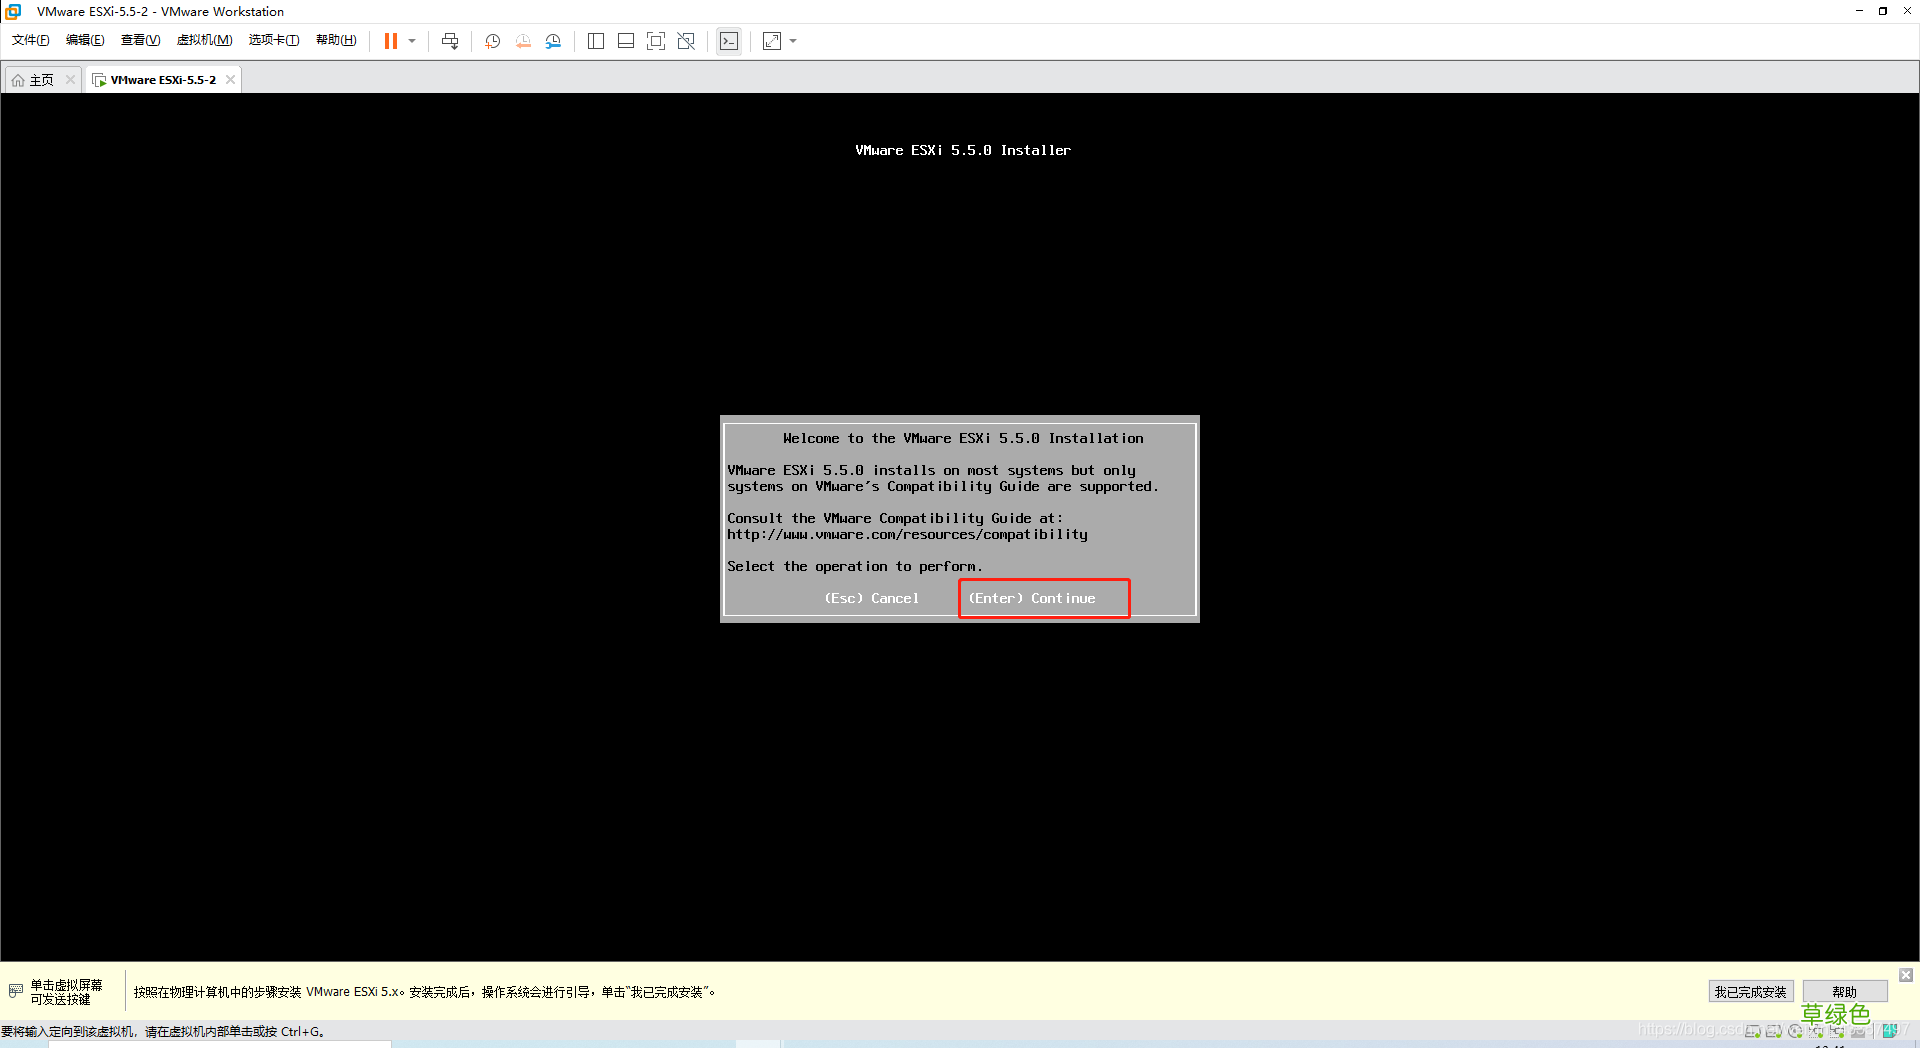Click the message log icon in status bar
Viewport: 1920px width, 1048px height.
1889,1031
